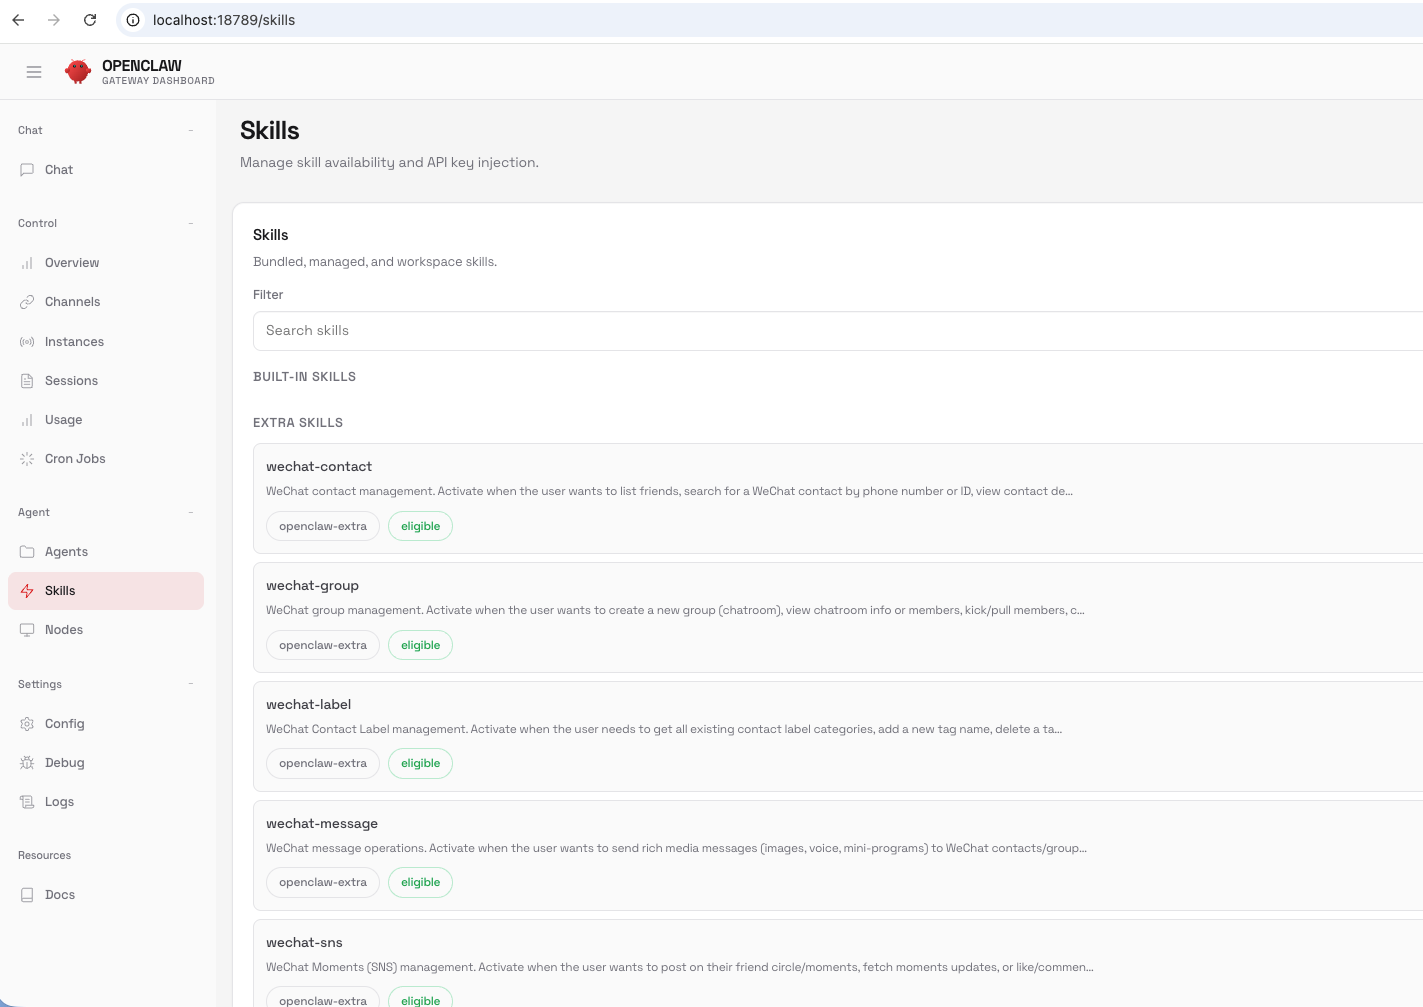Viewport: 1423px width, 1007px height.
Task: Click the OpenClaw crab logo
Action: (77, 71)
